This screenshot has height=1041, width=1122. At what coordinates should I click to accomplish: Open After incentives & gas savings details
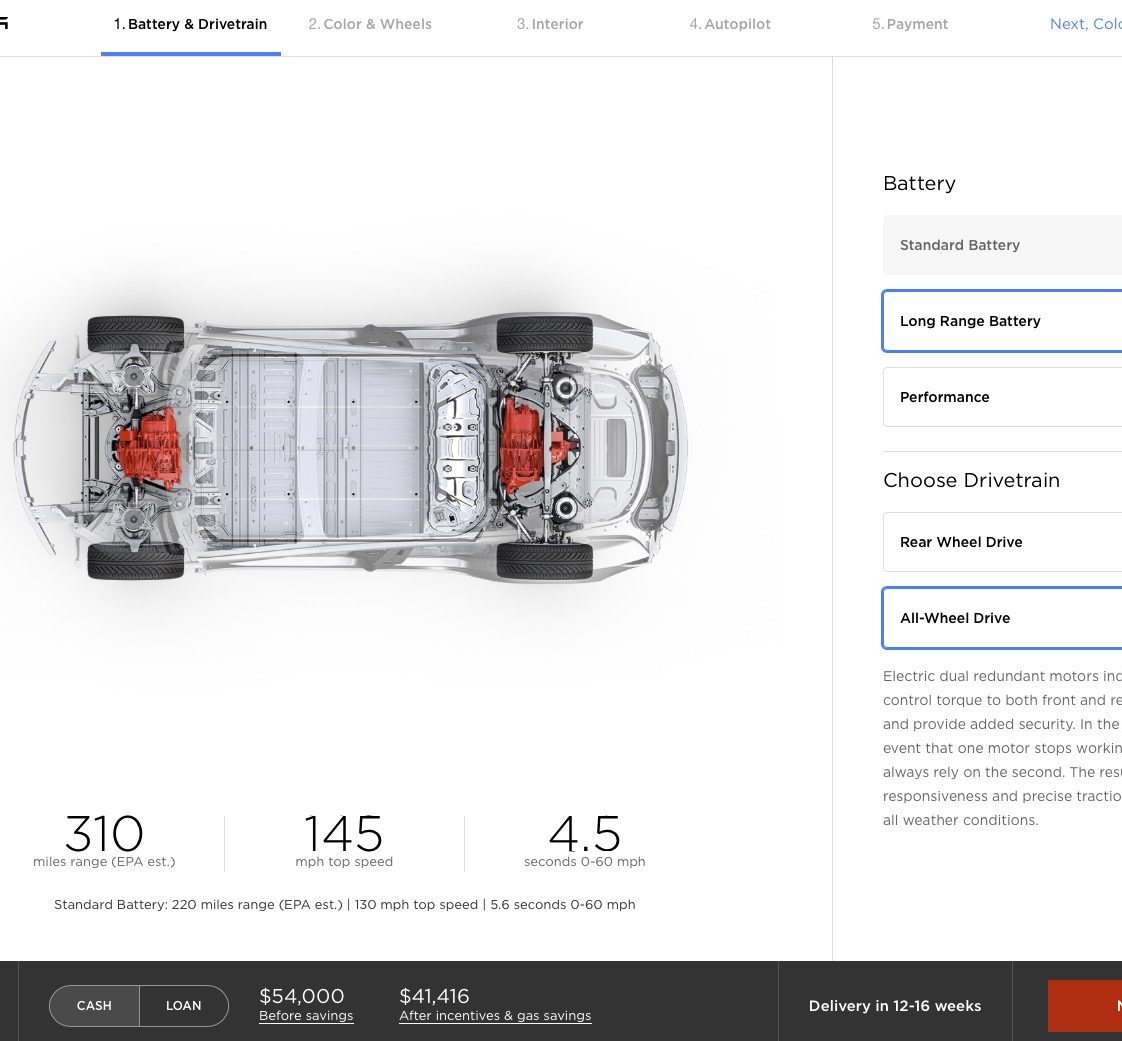tap(495, 1015)
